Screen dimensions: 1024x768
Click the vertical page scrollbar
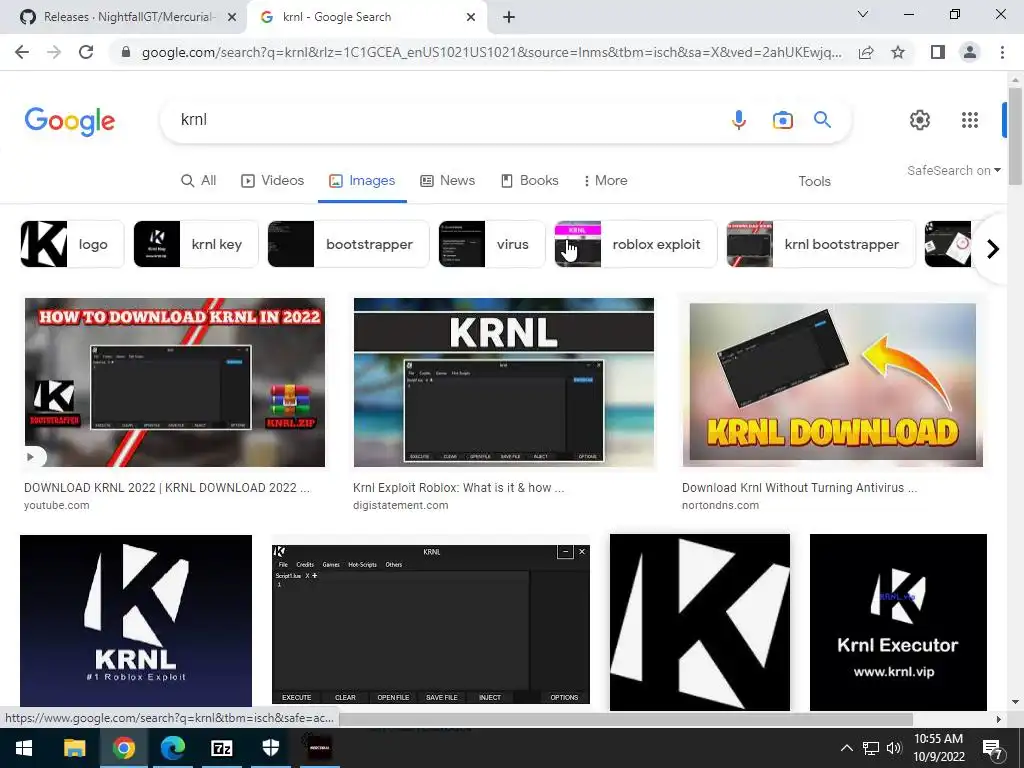tap(1014, 135)
